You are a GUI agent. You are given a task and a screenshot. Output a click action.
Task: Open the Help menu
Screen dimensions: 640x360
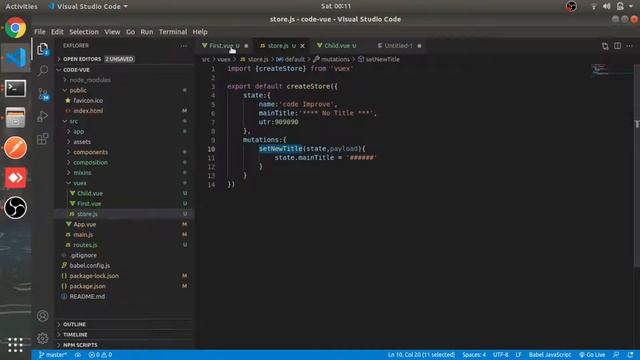click(x=200, y=32)
